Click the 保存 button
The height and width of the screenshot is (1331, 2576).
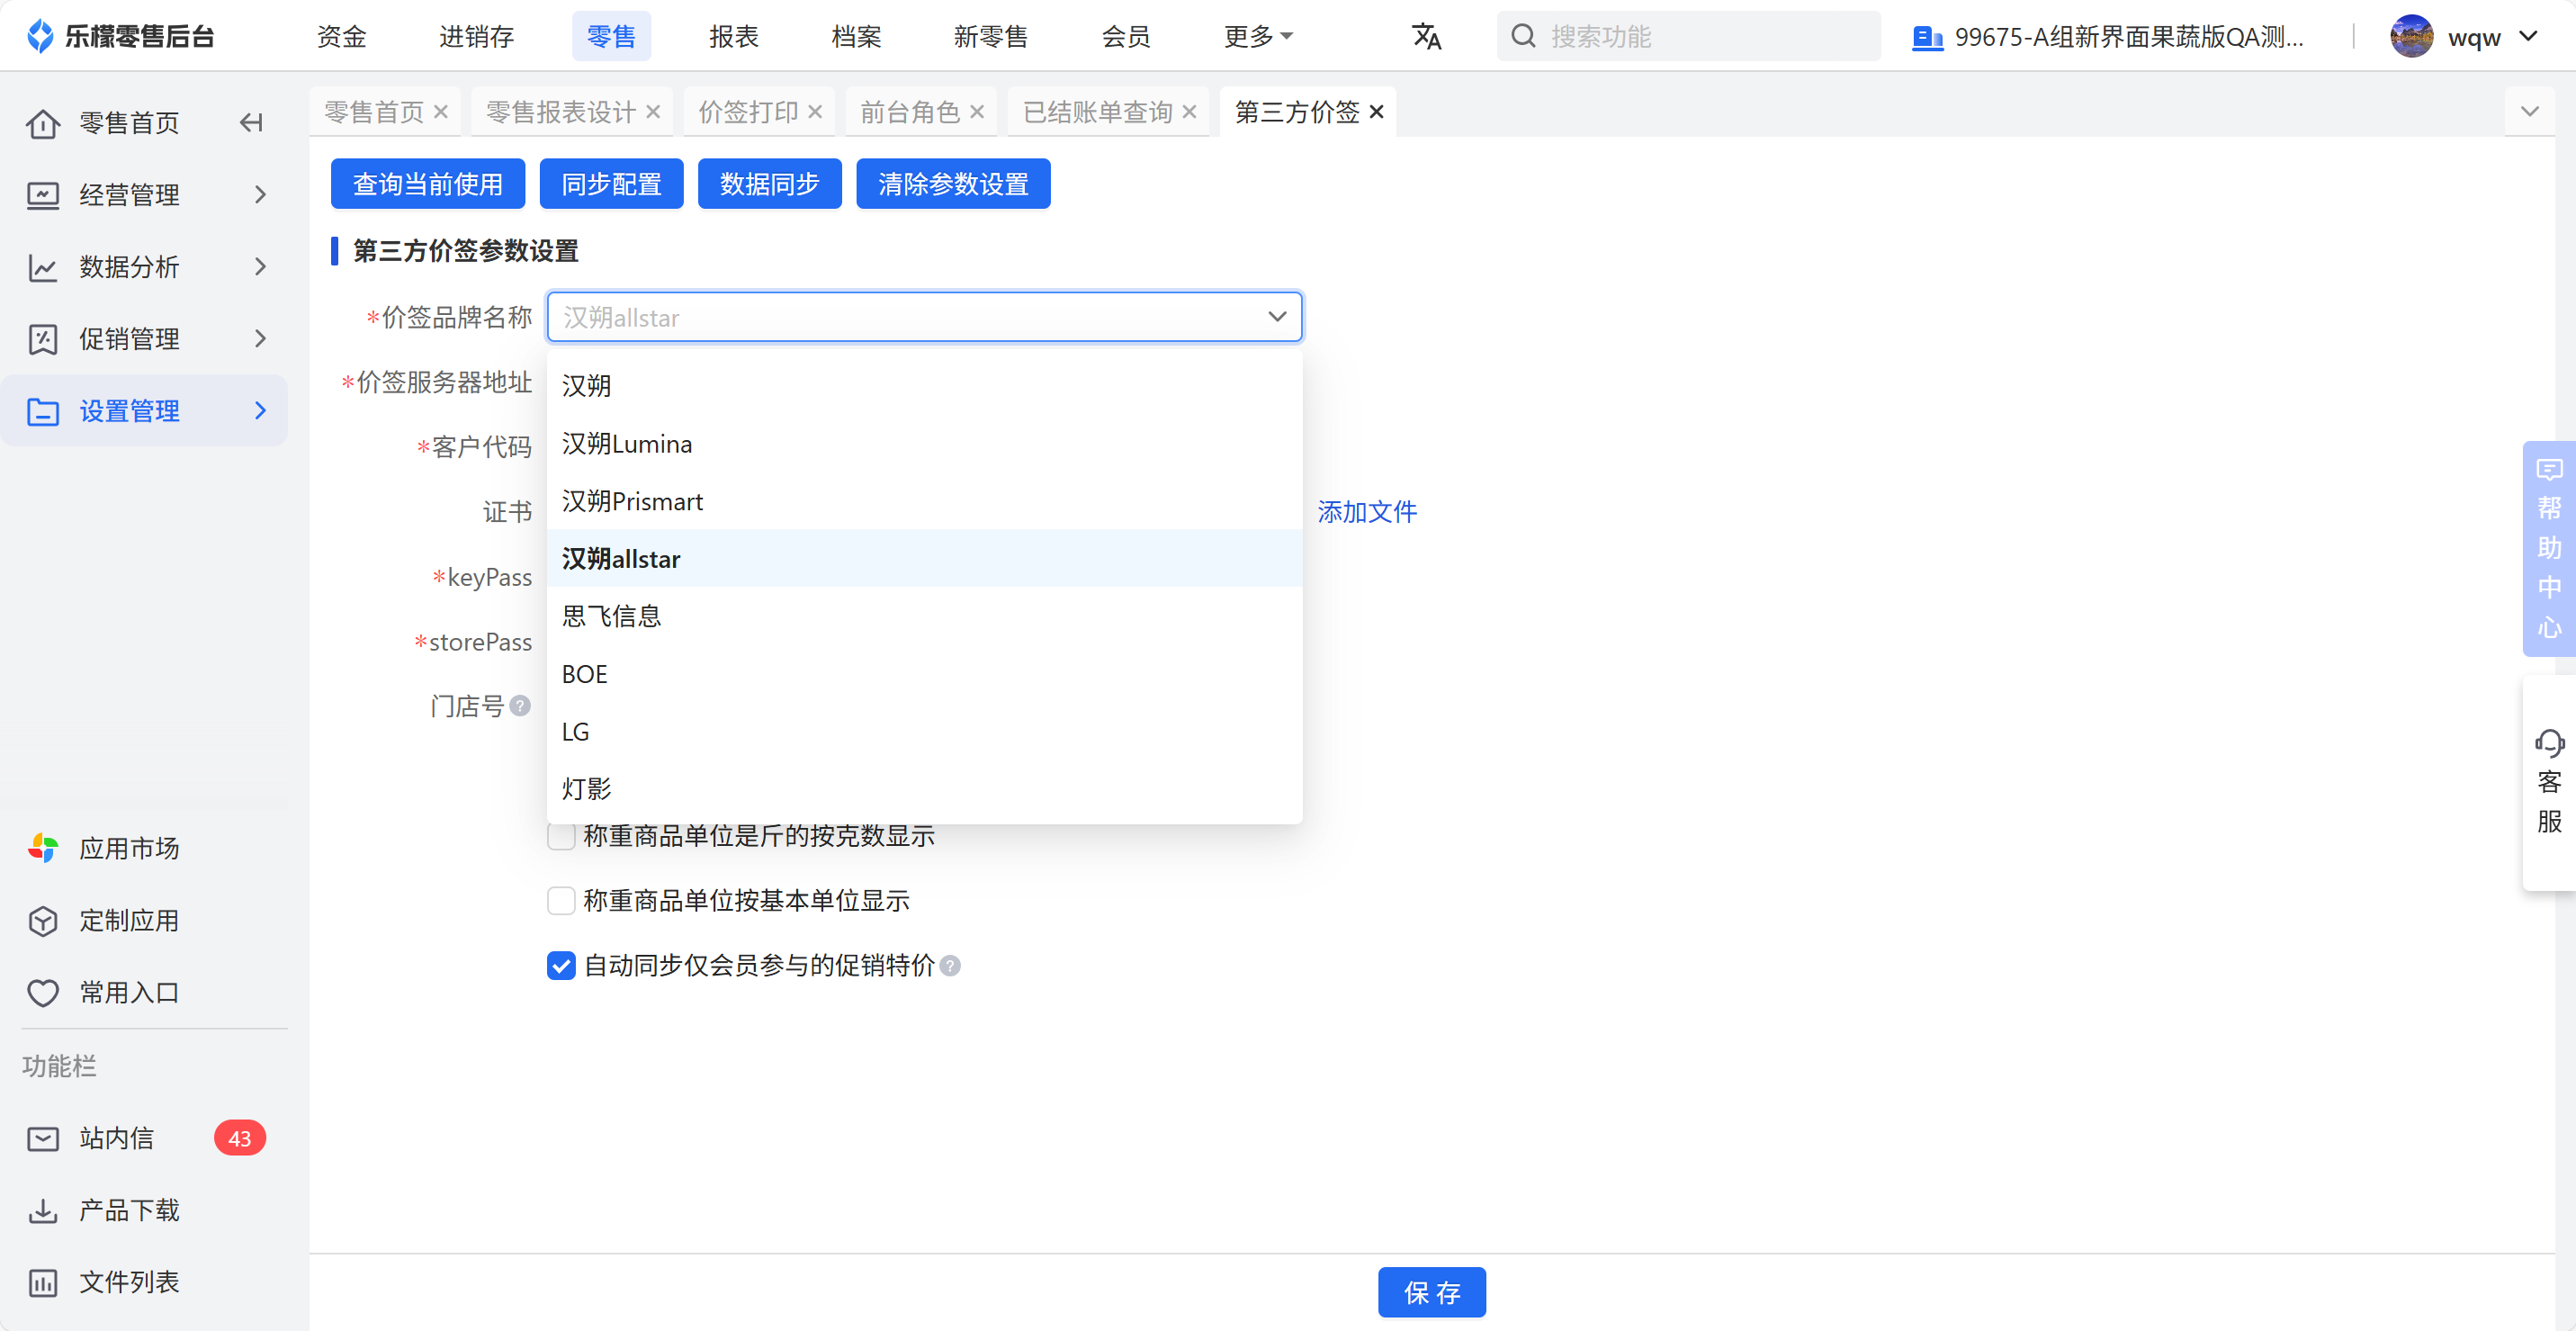[1431, 1293]
